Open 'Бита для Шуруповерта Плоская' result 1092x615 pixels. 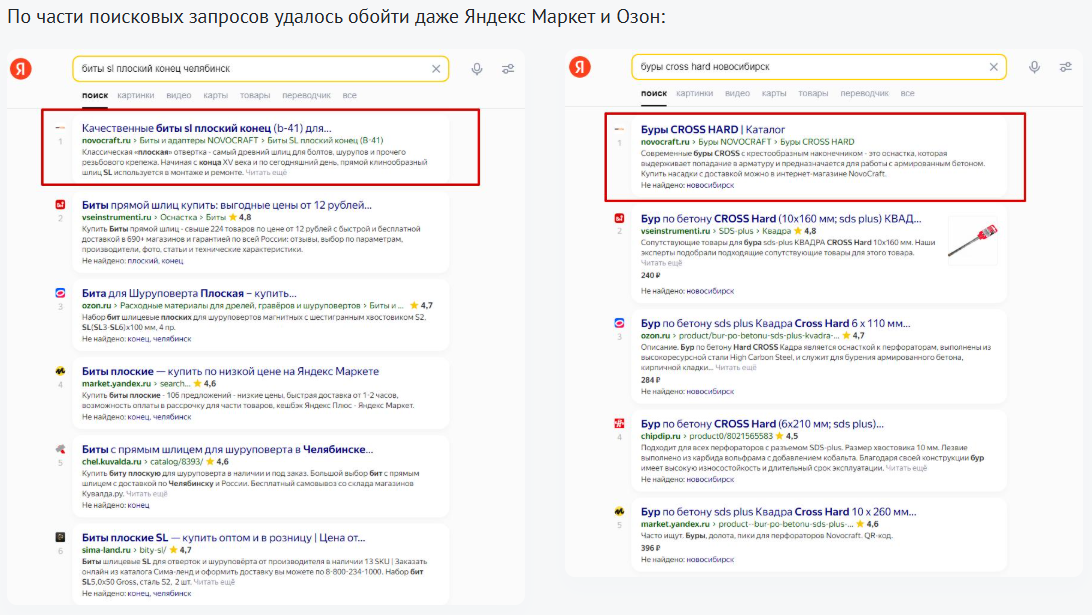coord(189,293)
